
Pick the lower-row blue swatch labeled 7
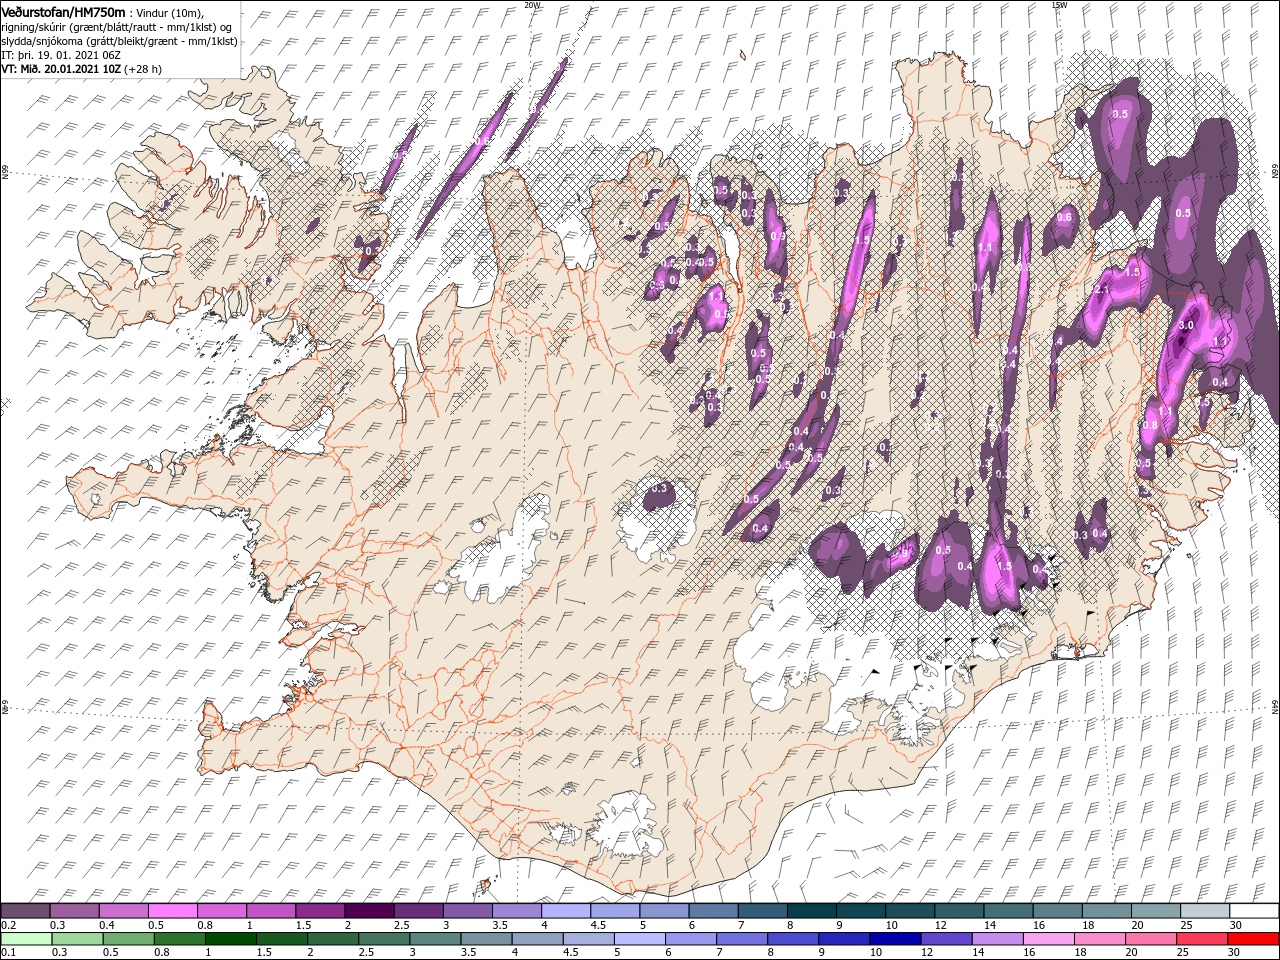pyautogui.click(x=742, y=938)
